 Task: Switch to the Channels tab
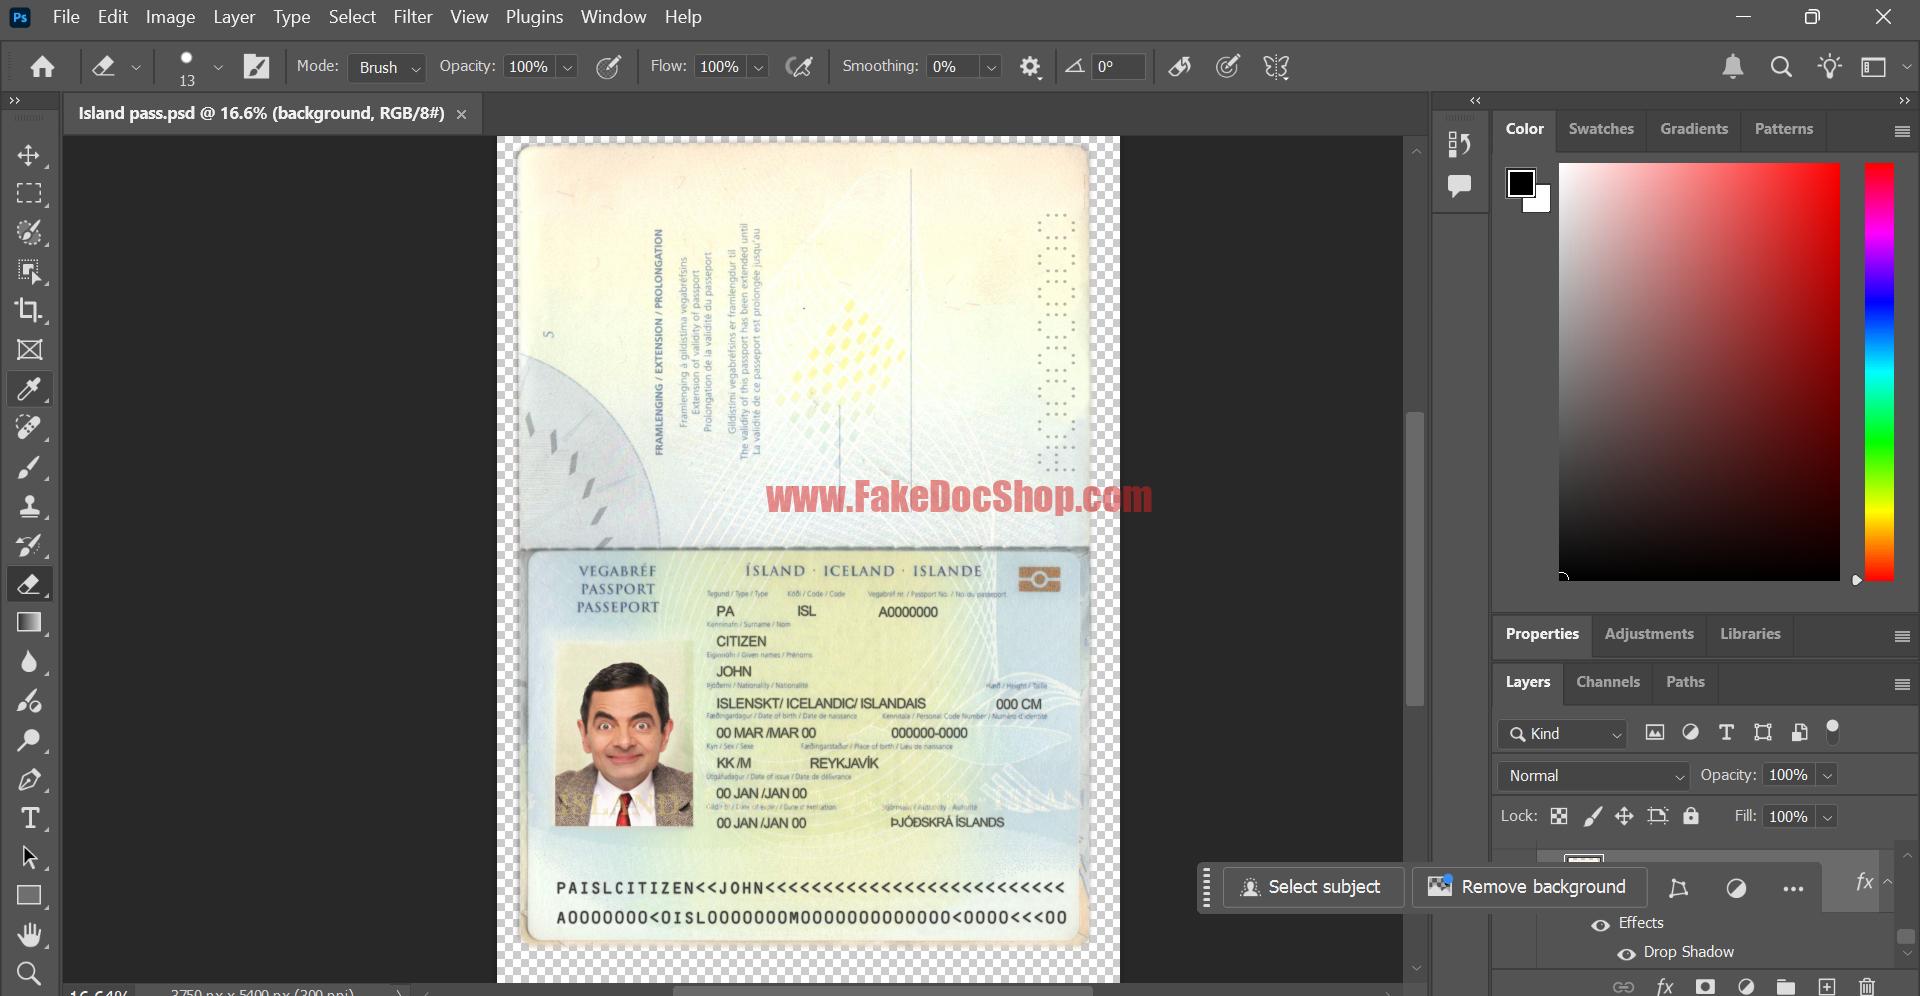[1608, 682]
